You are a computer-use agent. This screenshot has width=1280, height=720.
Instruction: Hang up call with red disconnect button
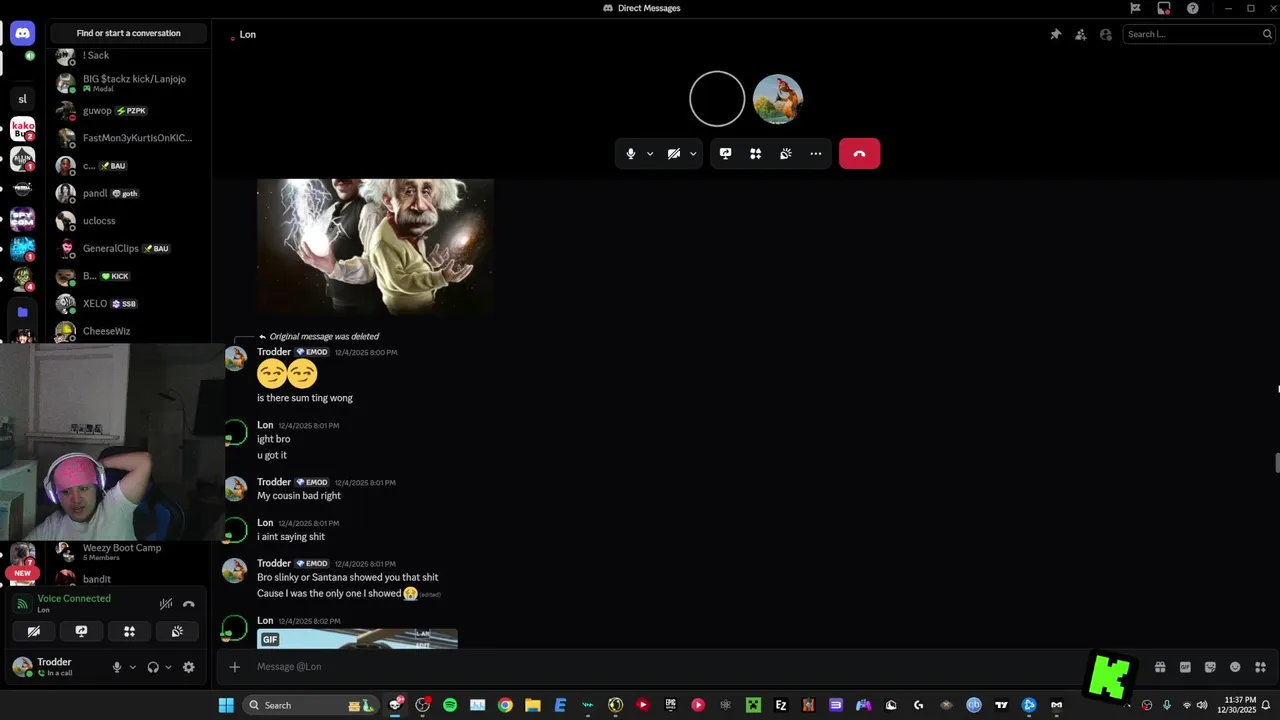point(859,154)
